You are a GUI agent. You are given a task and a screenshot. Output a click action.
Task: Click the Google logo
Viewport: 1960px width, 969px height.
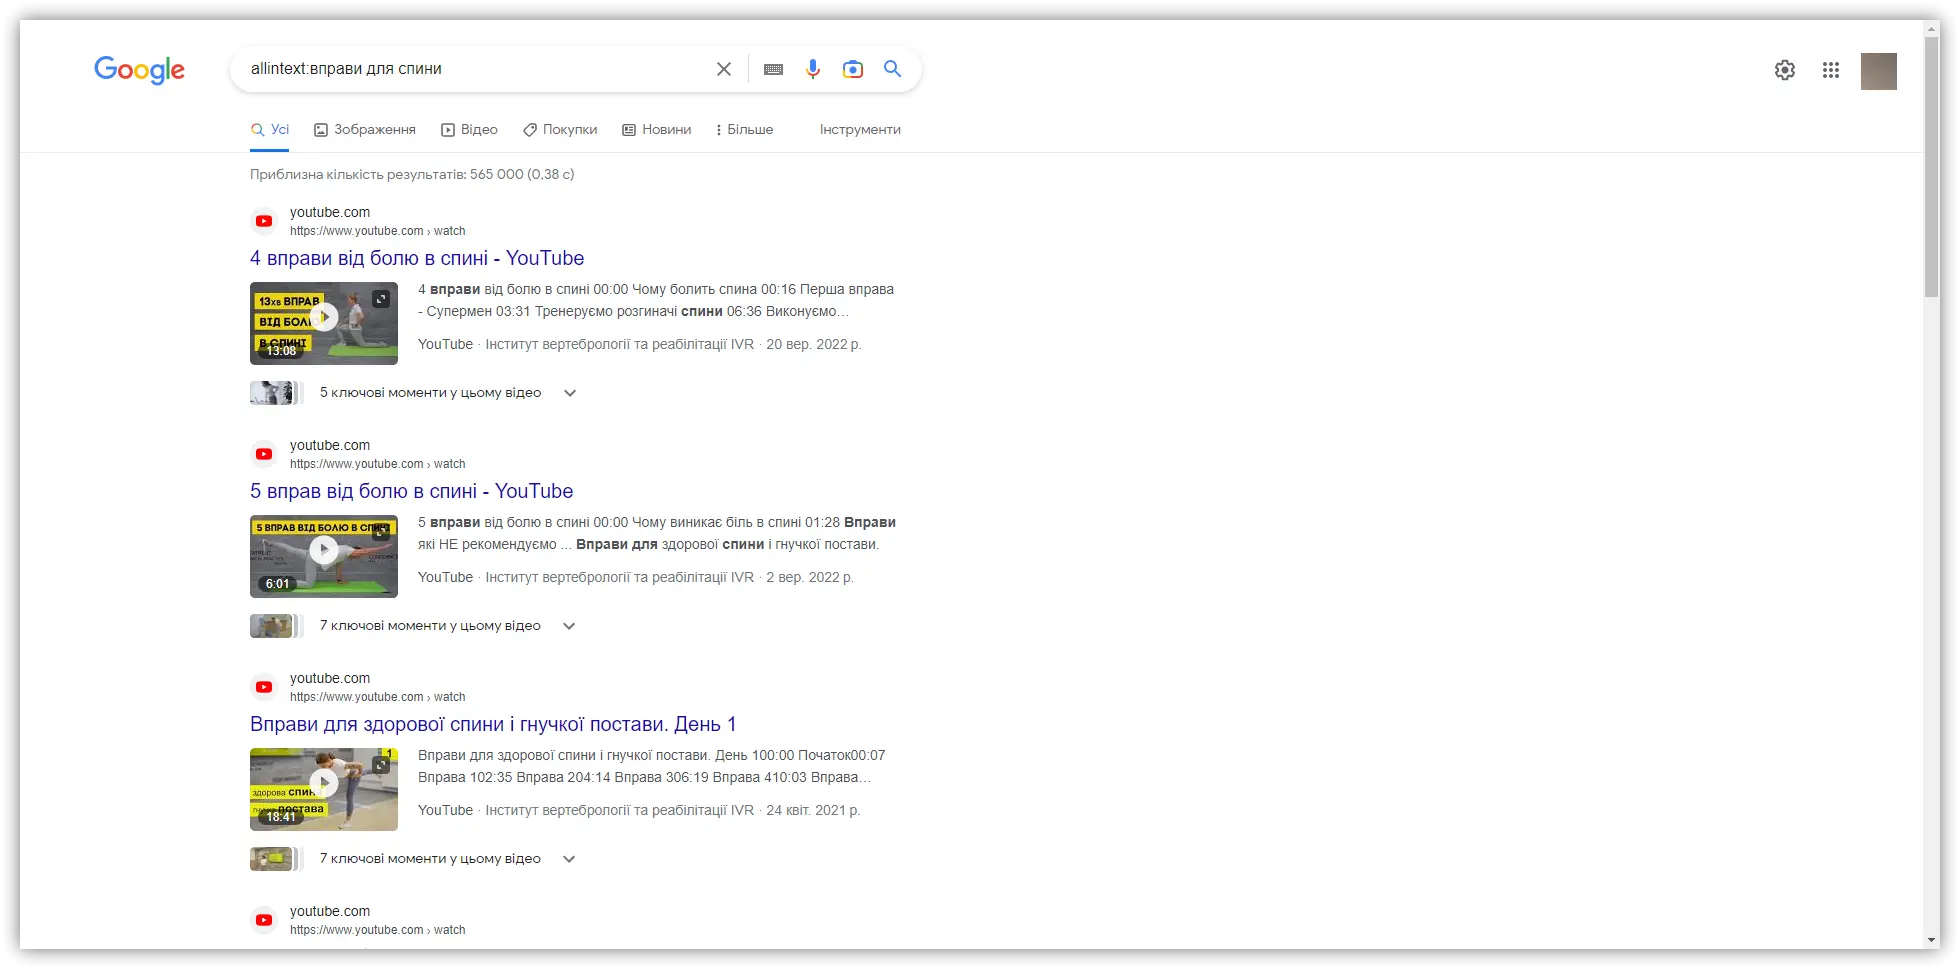pos(139,69)
